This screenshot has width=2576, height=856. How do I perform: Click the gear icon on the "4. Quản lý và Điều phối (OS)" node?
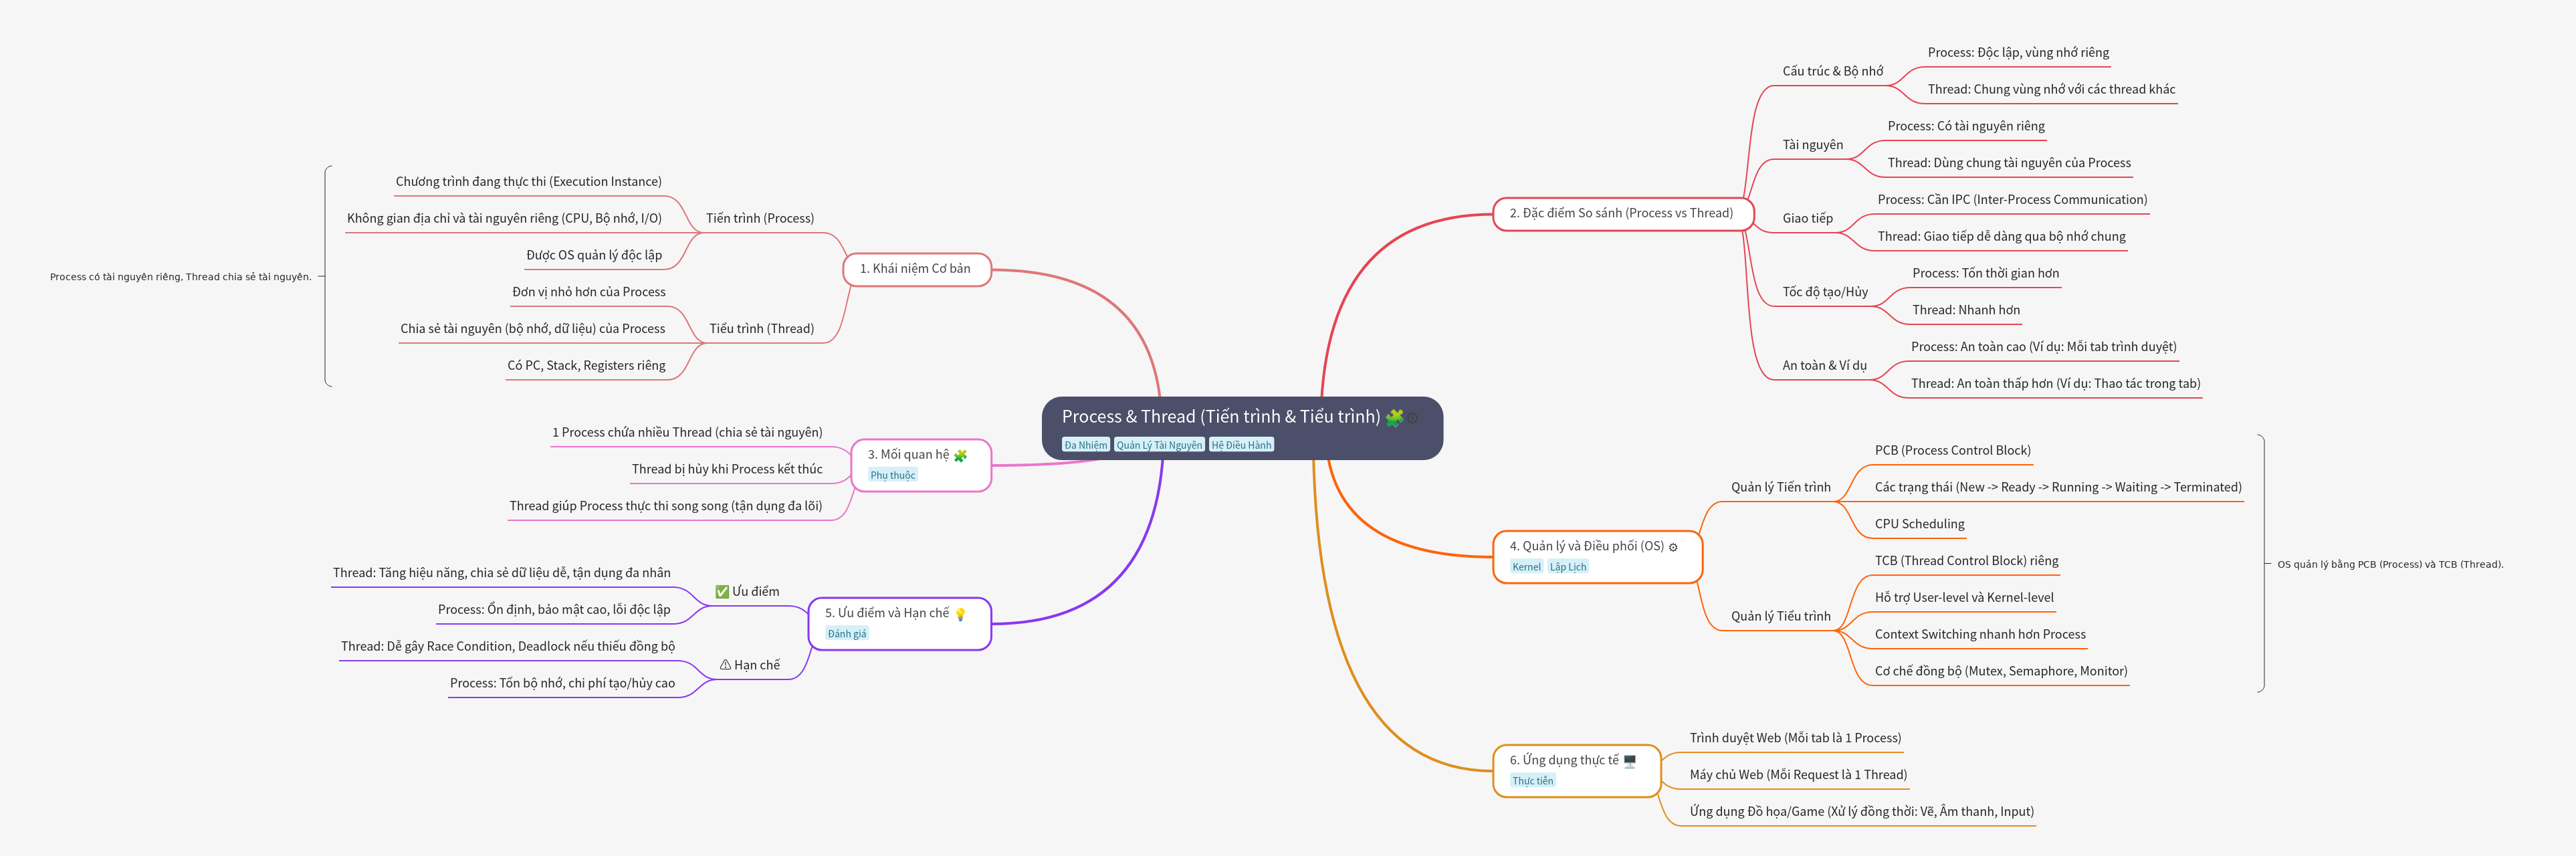coord(1673,547)
